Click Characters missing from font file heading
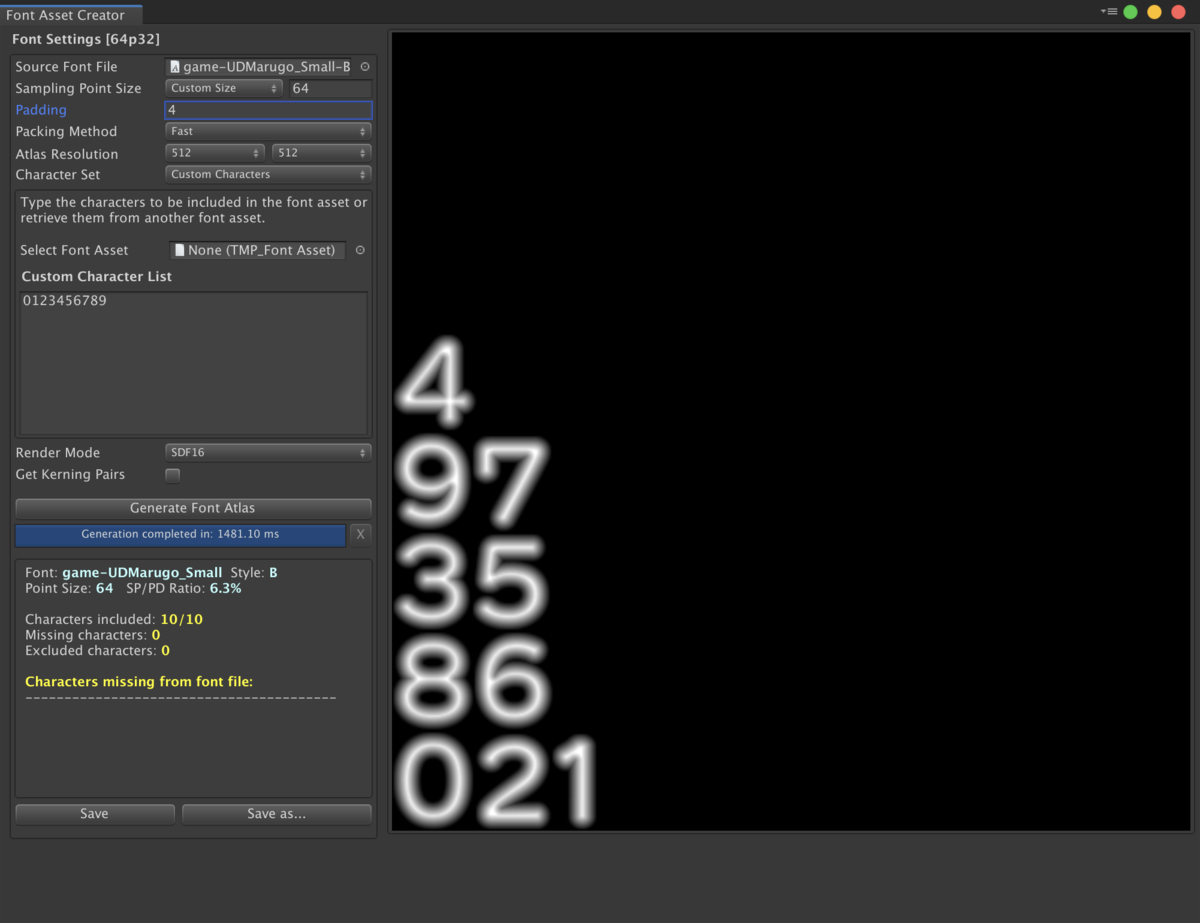Image resolution: width=1200 pixels, height=923 pixels. [x=139, y=682]
